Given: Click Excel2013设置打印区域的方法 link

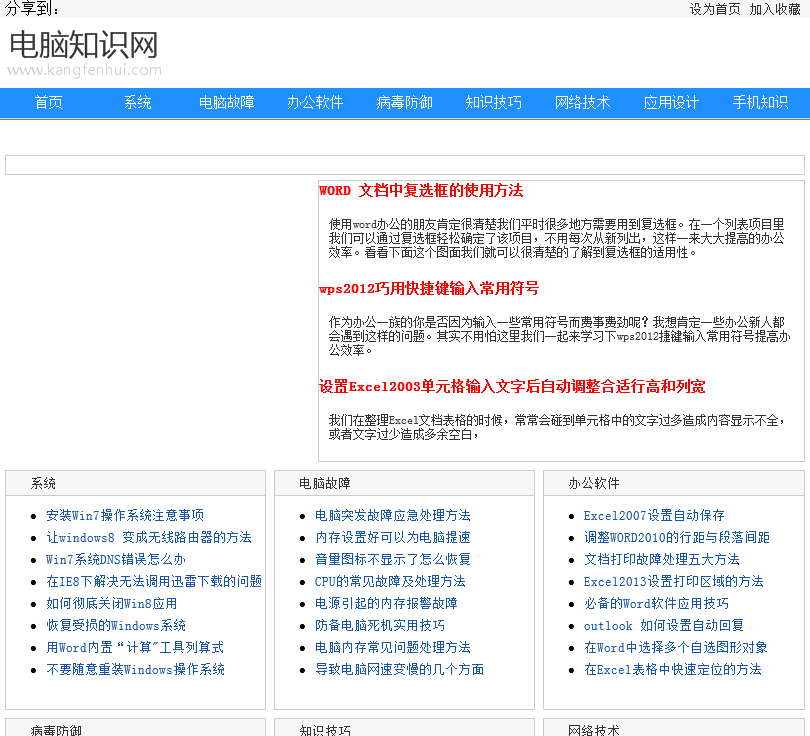Looking at the screenshot, I should 674,581.
